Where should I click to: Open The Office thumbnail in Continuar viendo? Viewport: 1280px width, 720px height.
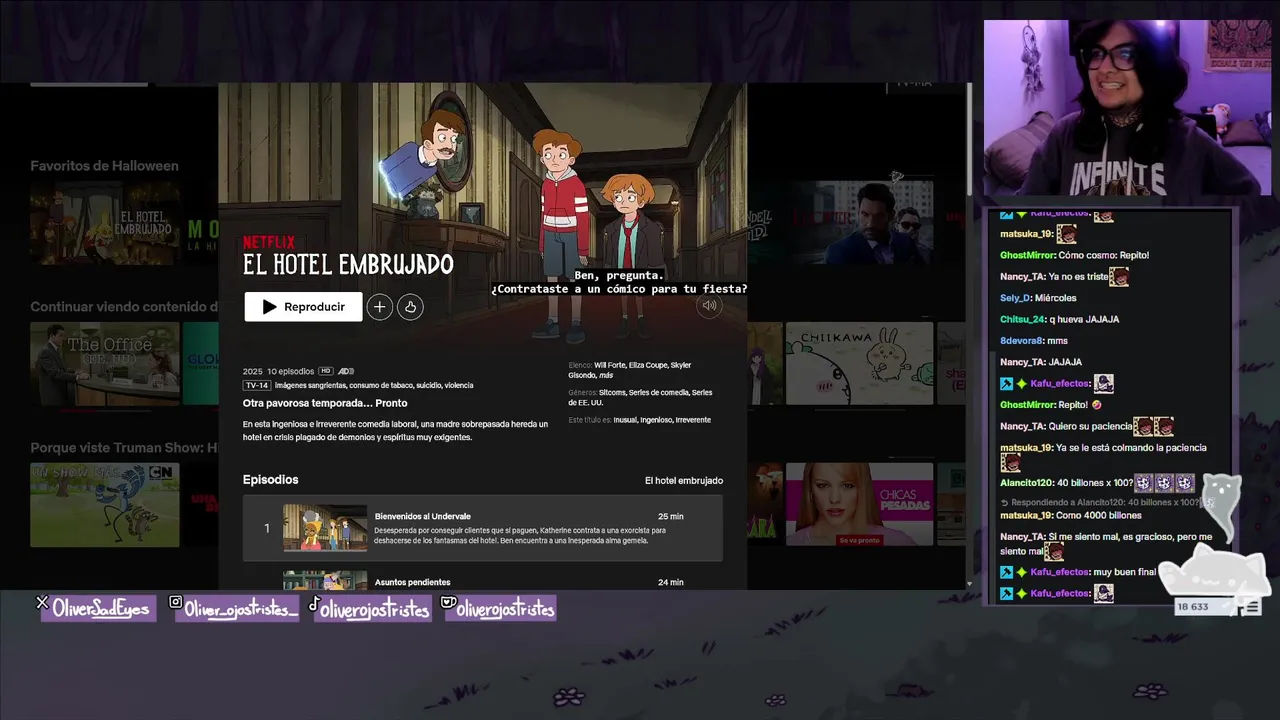pos(105,364)
